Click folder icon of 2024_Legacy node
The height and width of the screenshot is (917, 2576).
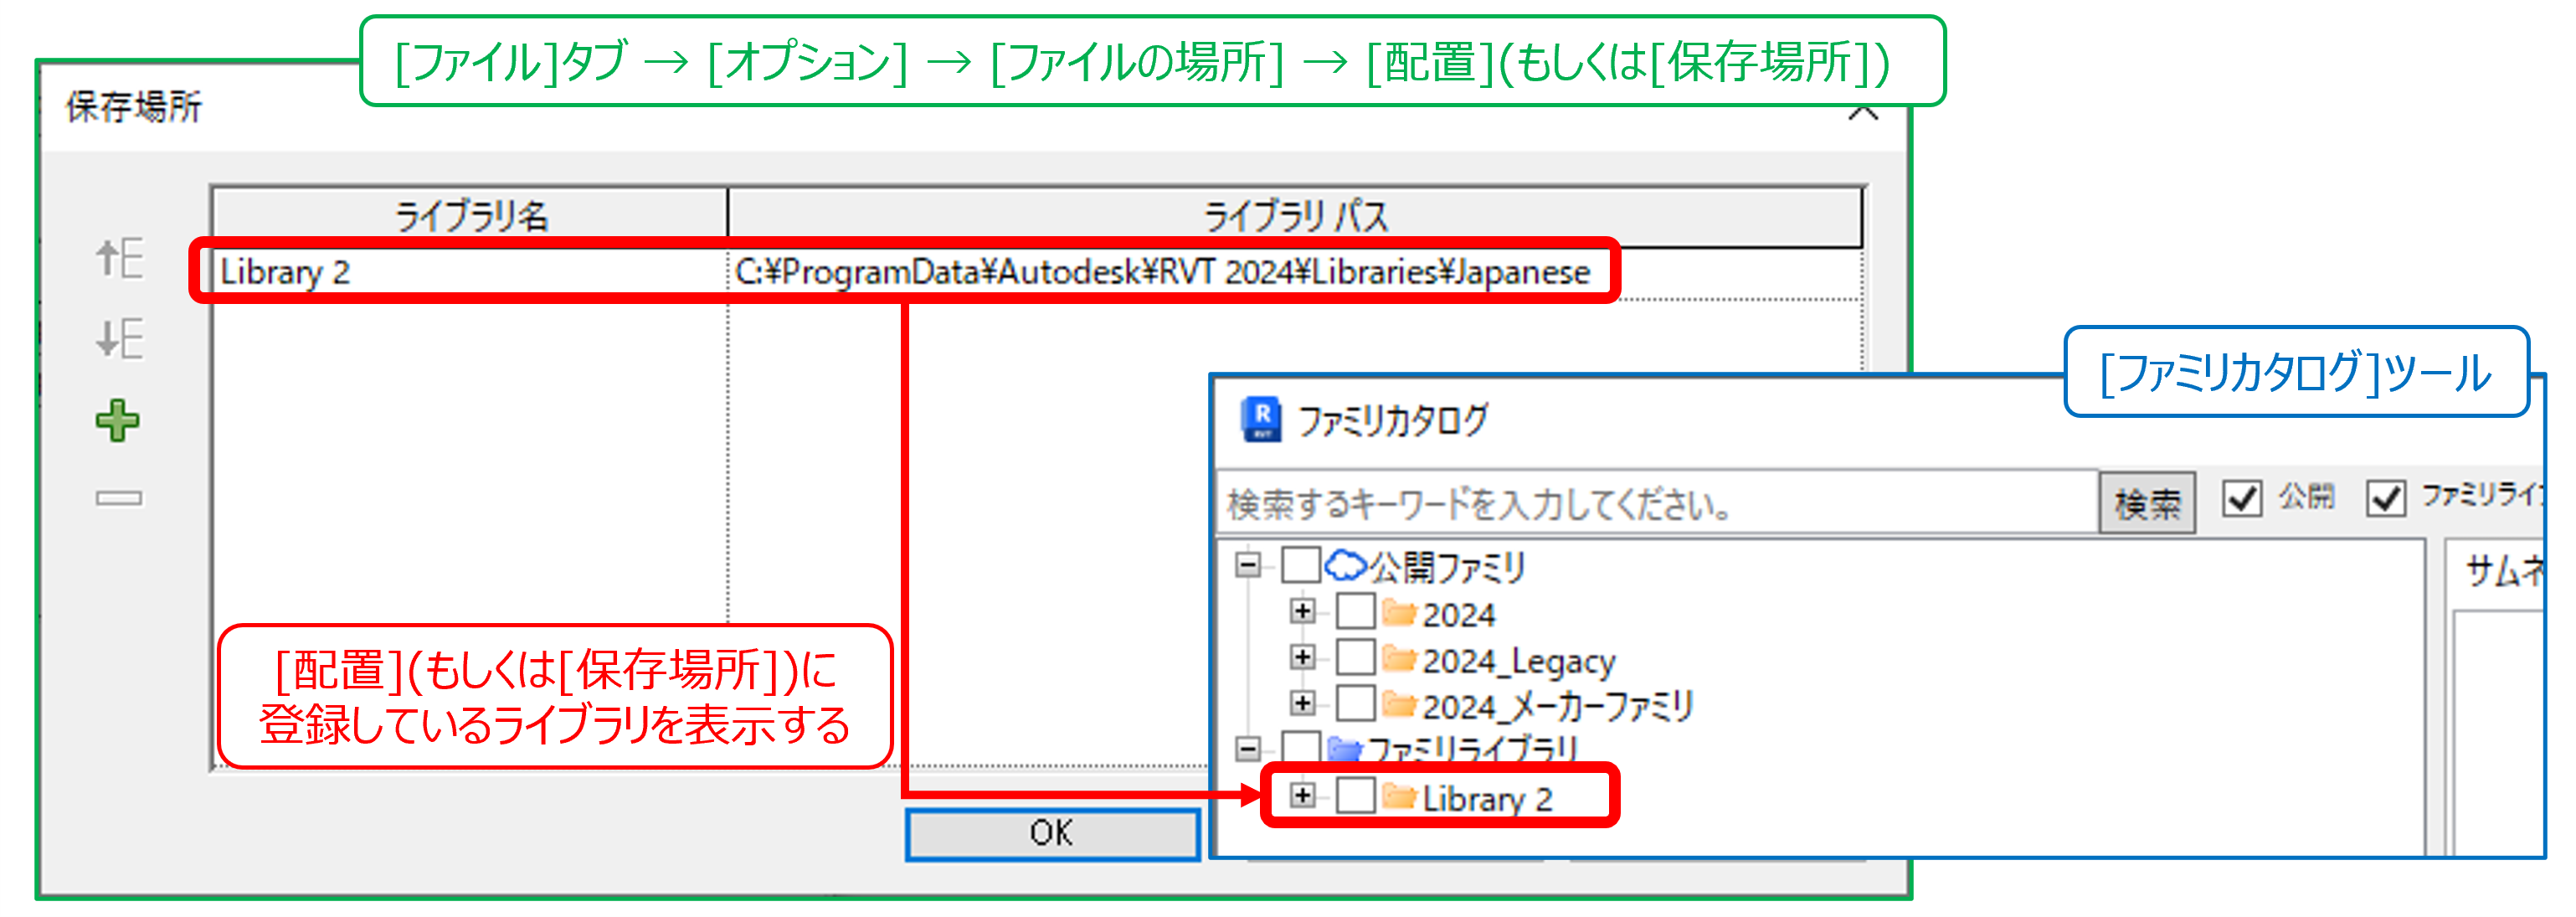click(1400, 659)
